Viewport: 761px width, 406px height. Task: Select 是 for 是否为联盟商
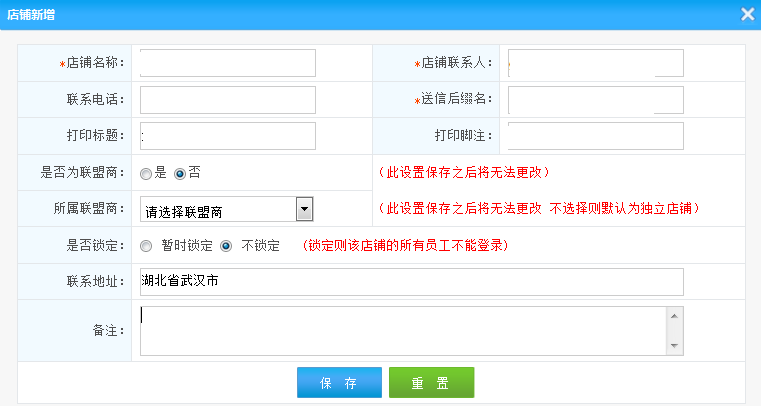[x=146, y=173]
